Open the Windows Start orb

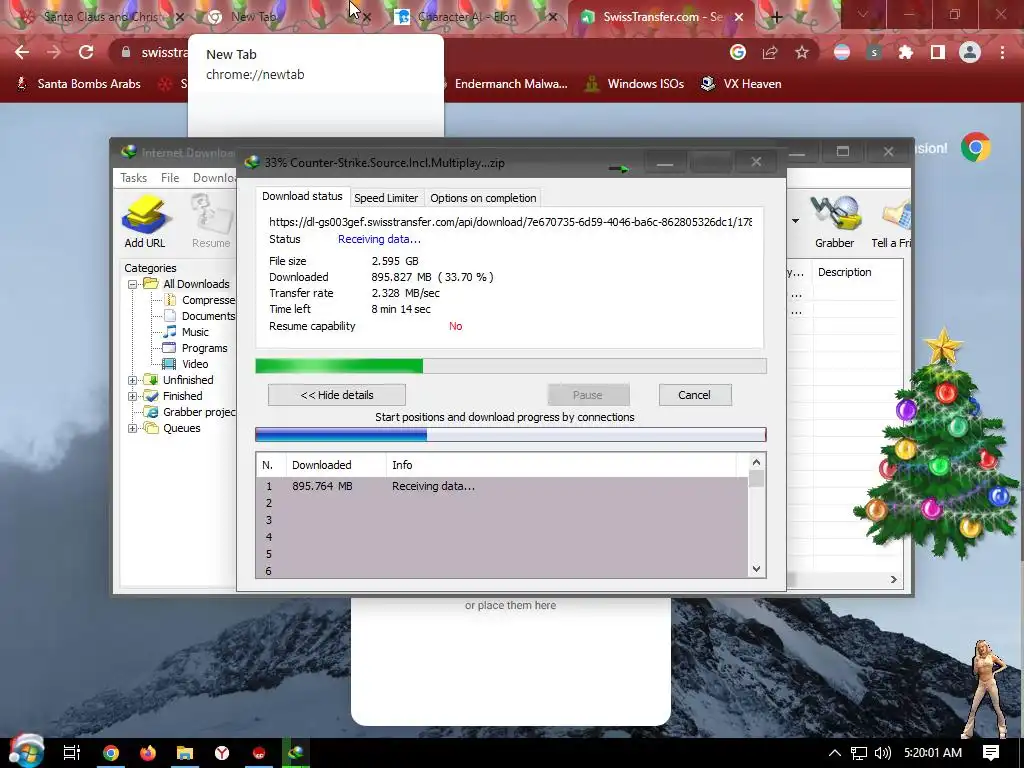coord(26,750)
